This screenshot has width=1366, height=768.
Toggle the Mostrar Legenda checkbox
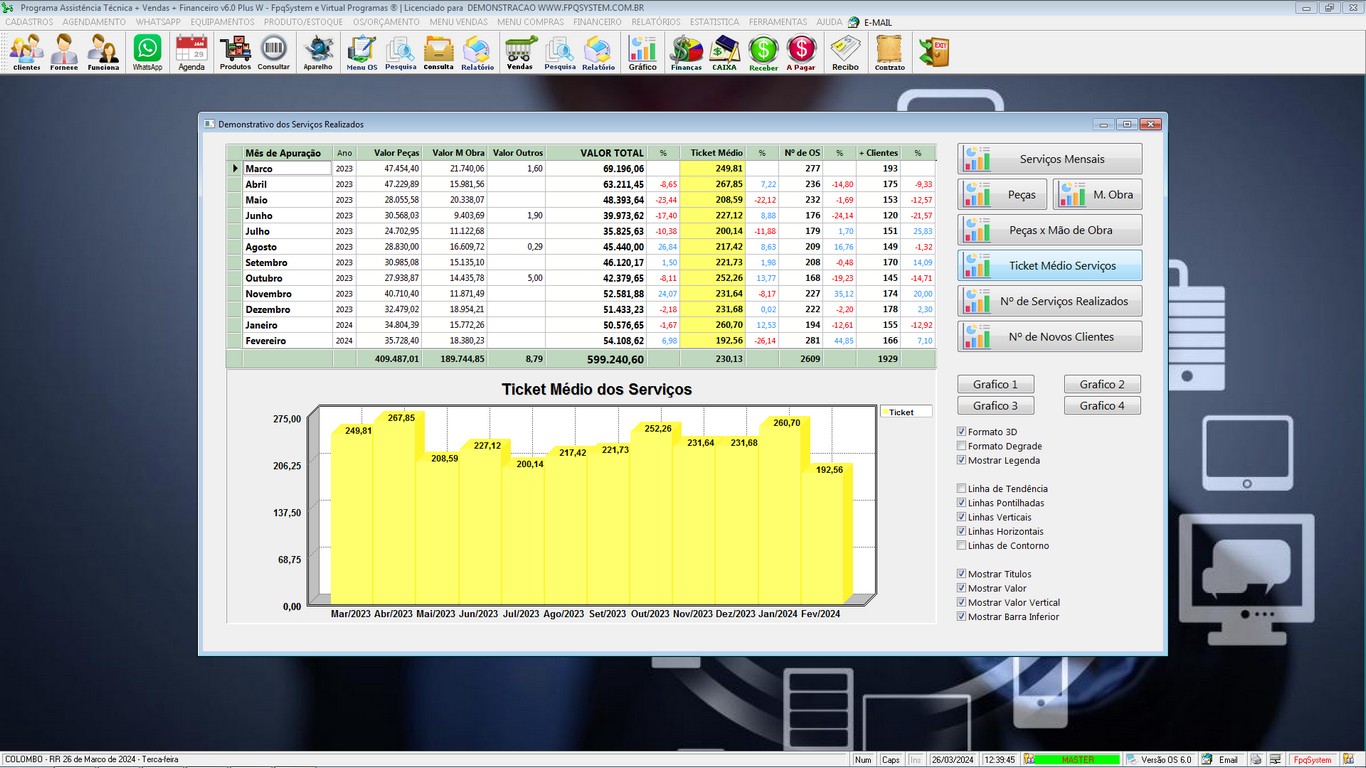pos(962,460)
